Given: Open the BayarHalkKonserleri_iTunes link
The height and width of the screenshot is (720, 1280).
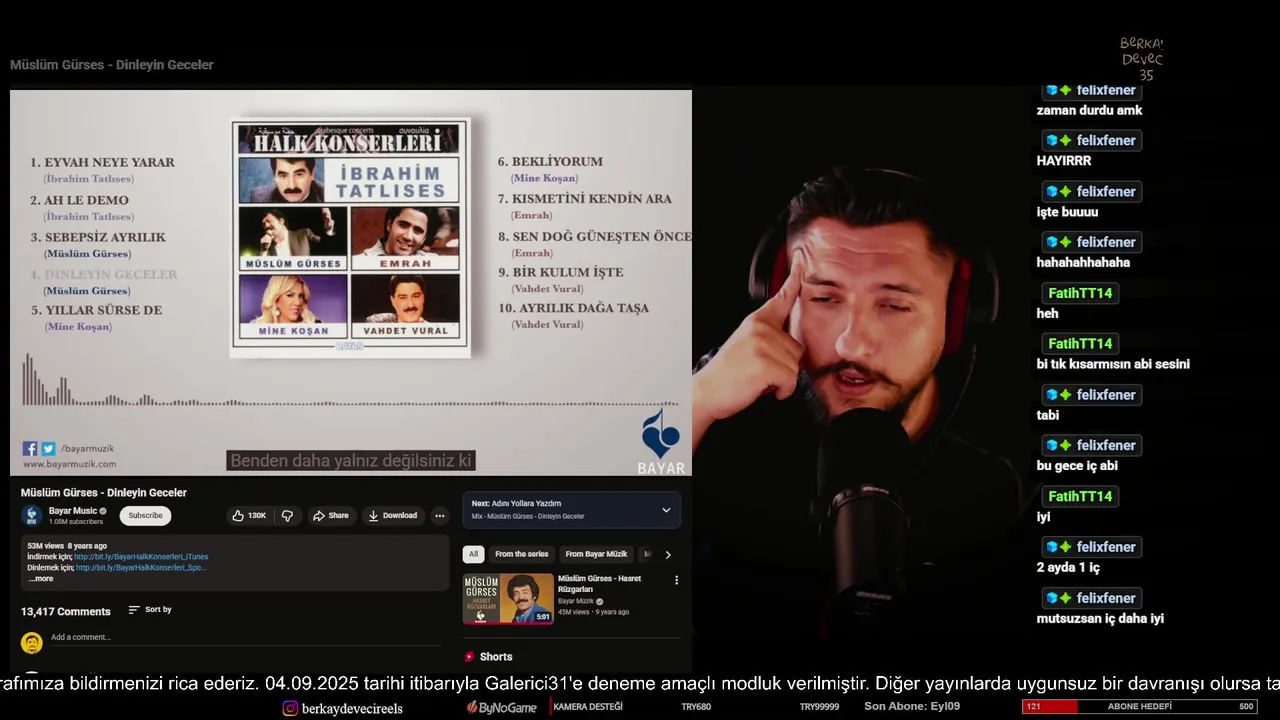Looking at the screenshot, I should coord(141,557).
